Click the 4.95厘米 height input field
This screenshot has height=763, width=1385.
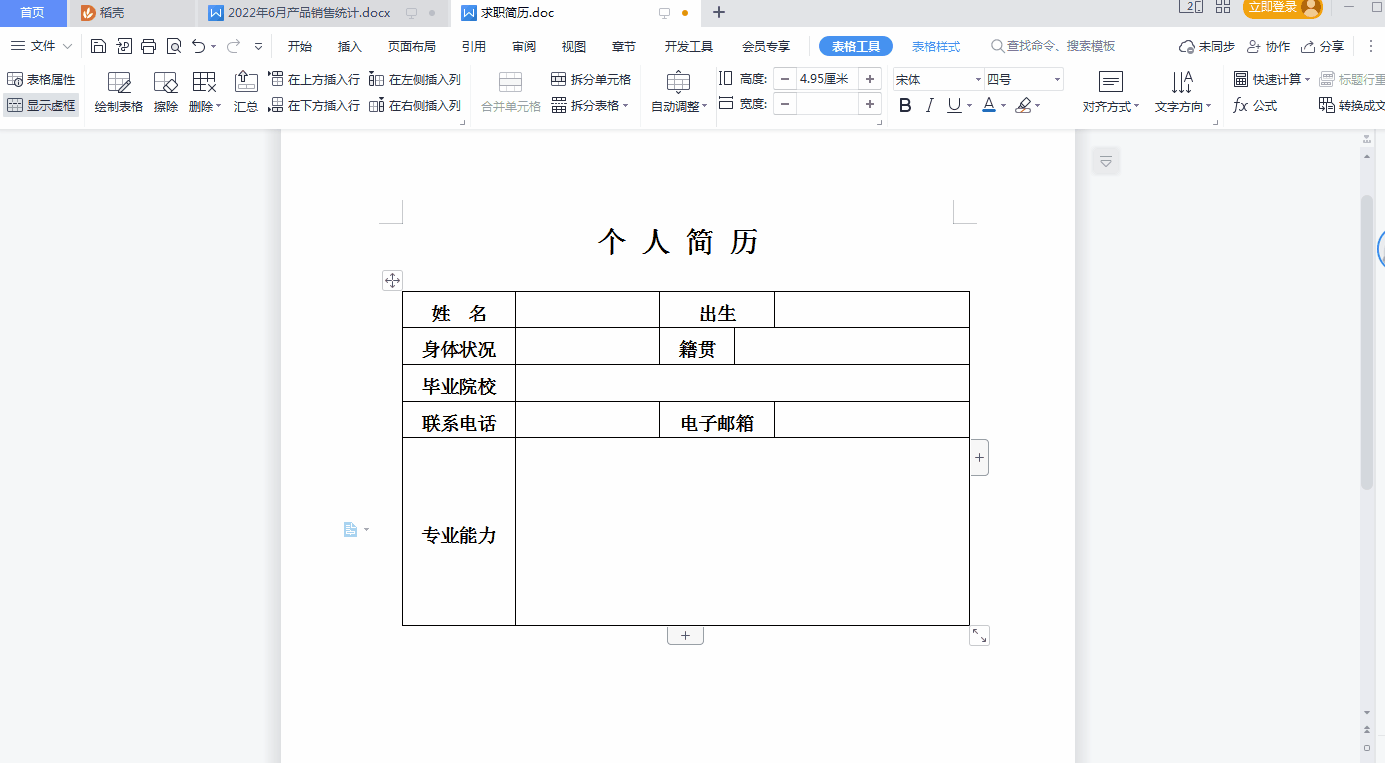click(827, 79)
